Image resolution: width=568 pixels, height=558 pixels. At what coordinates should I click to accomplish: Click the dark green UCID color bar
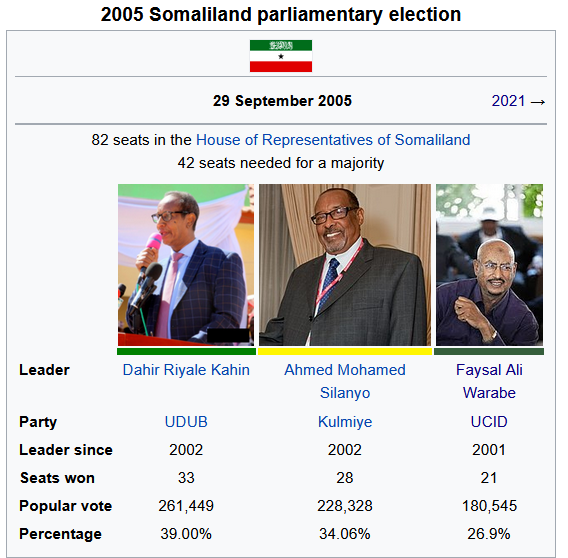coord(489,351)
